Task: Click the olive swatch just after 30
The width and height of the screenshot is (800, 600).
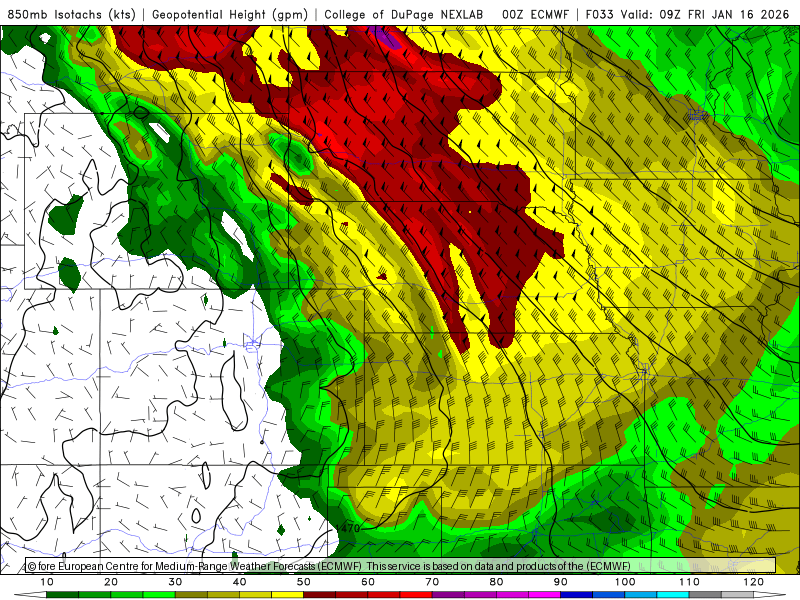Action: tap(191, 595)
